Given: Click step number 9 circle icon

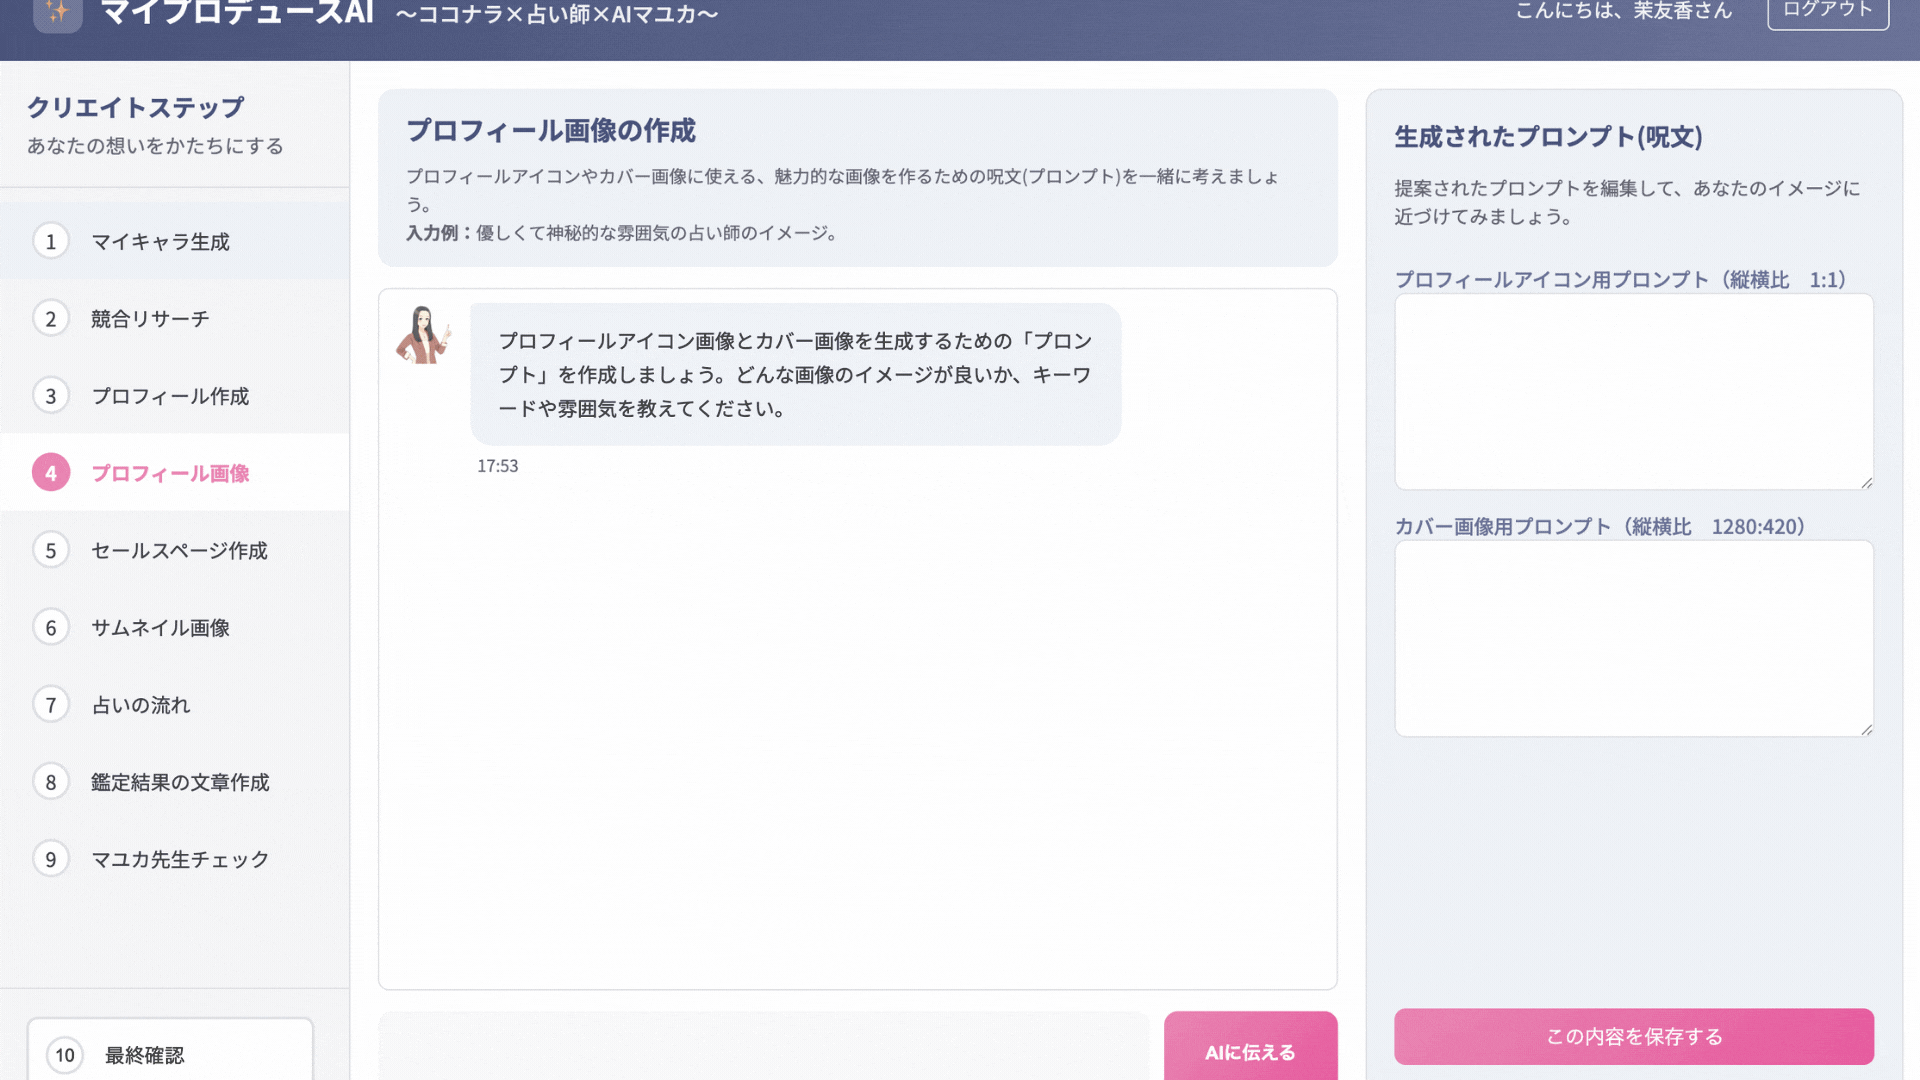Looking at the screenshot, I should (51, 859).
